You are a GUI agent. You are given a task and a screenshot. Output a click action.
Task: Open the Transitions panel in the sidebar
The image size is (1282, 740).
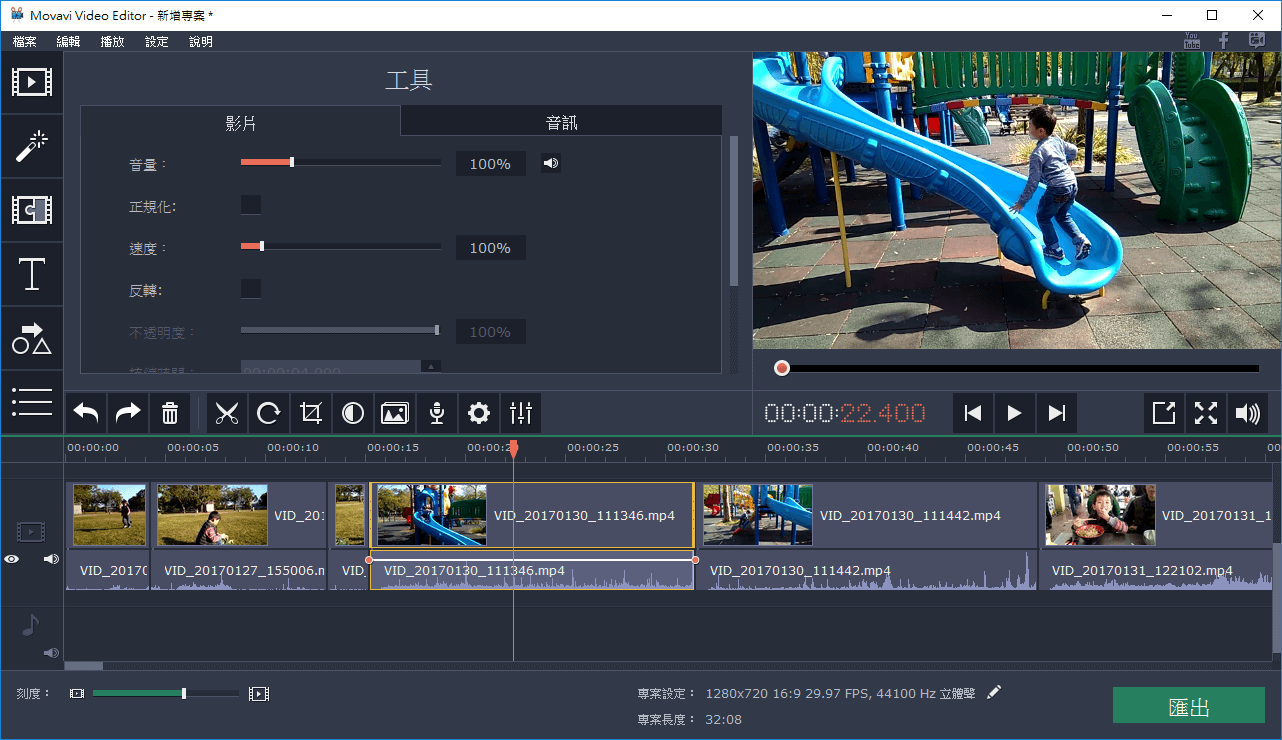32,210
